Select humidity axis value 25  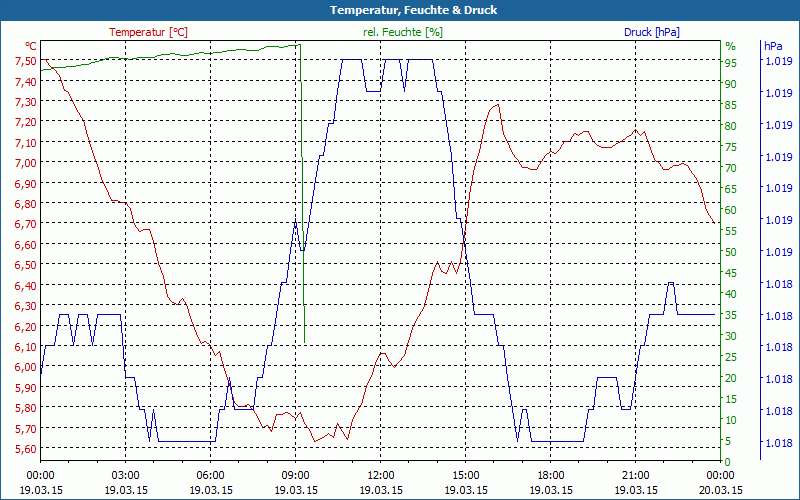tap(731, 358)
